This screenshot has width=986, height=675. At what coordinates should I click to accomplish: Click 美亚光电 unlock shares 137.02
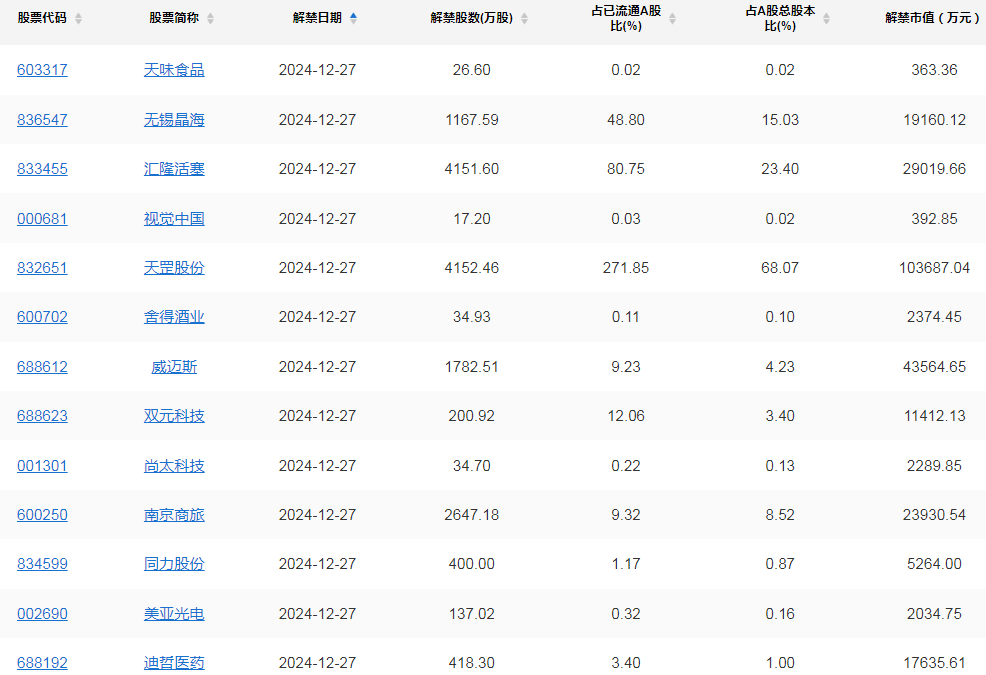pos(472,613)
